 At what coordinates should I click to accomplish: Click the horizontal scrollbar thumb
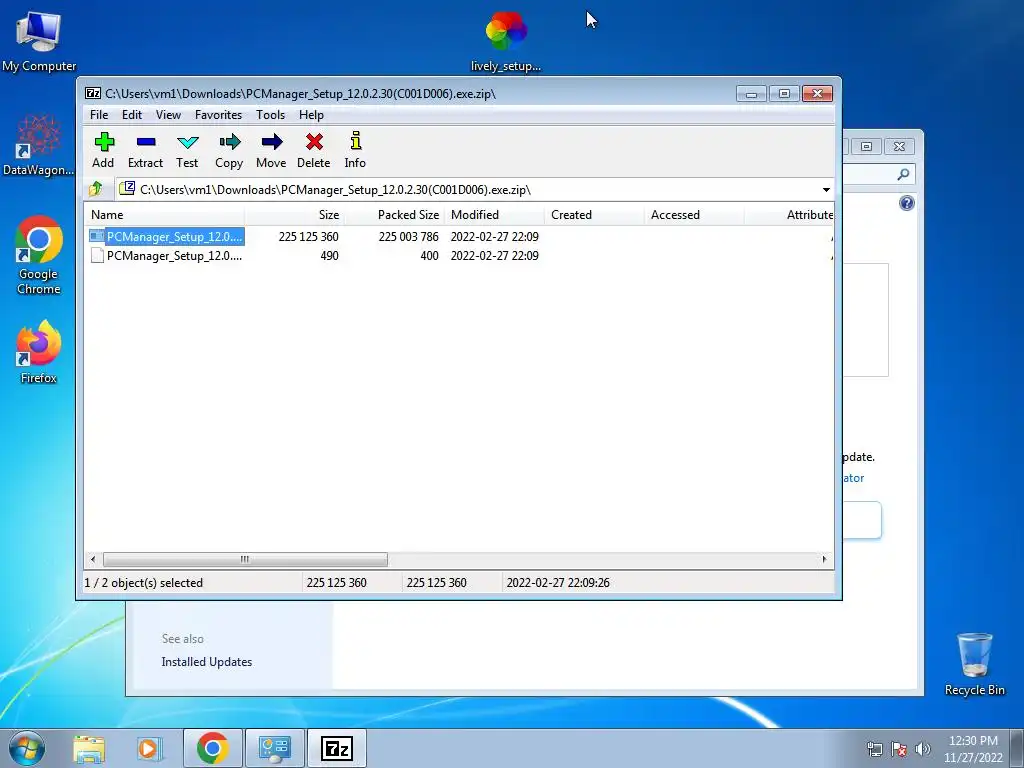[245, 559]
